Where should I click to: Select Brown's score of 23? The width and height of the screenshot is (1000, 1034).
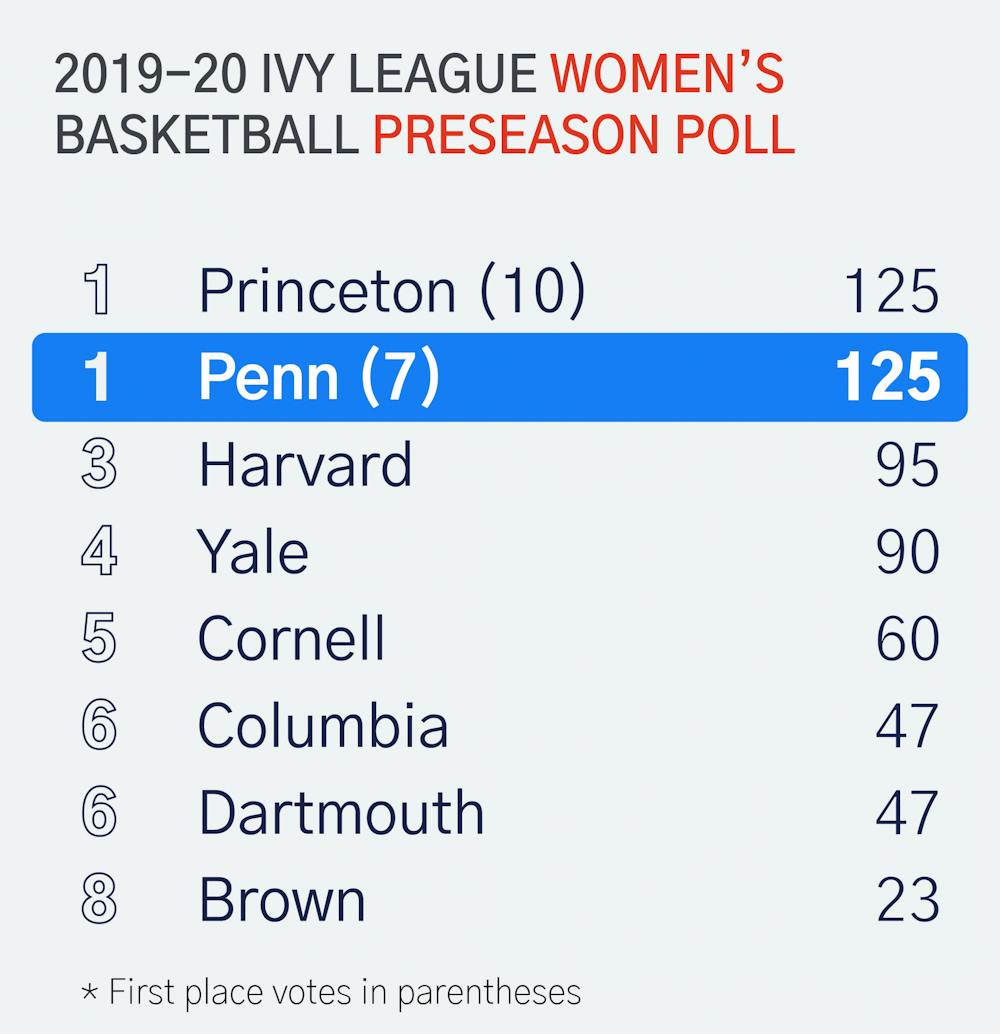(907, 899)
